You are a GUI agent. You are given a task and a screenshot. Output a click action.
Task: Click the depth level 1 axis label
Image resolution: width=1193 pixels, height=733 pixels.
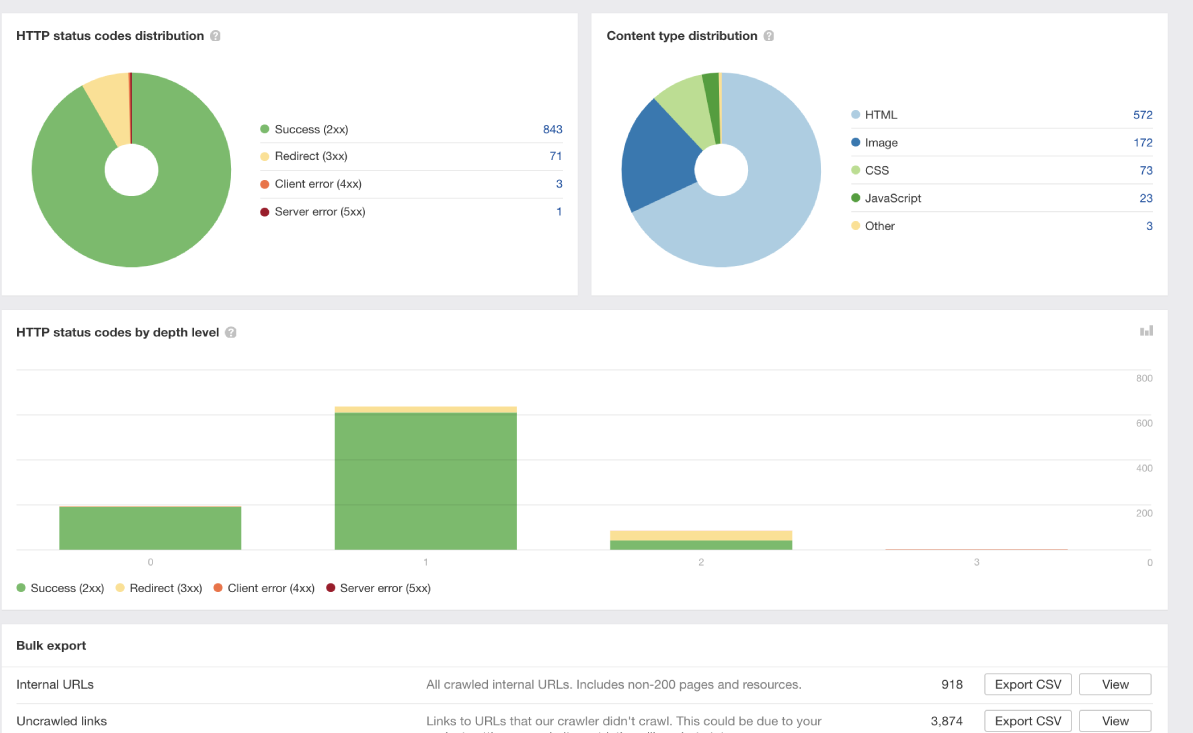[425, 562]
